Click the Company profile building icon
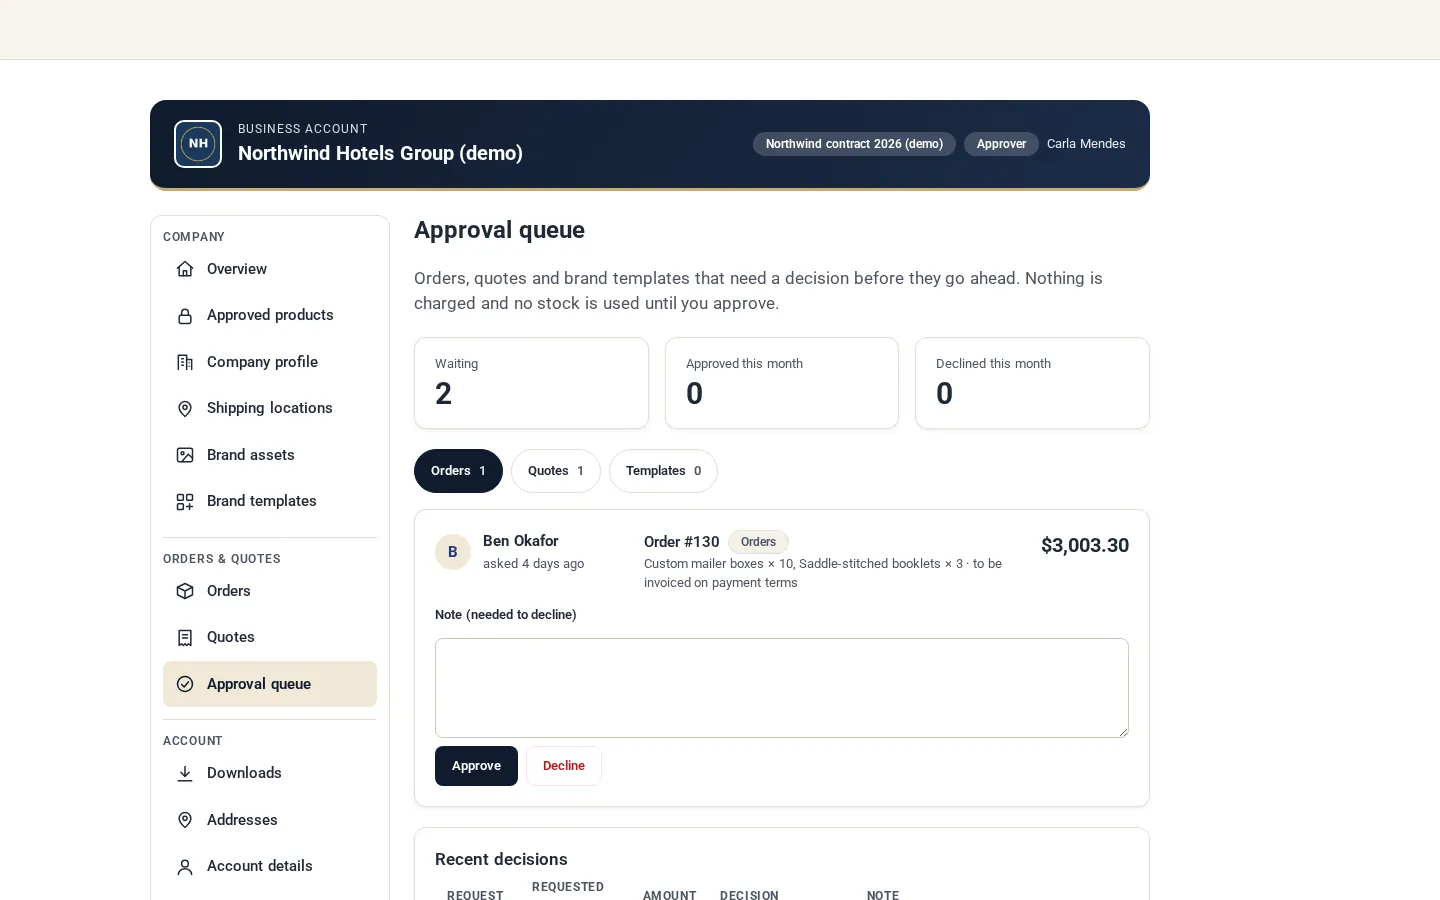1440x900 pixels. click(185, 362)
